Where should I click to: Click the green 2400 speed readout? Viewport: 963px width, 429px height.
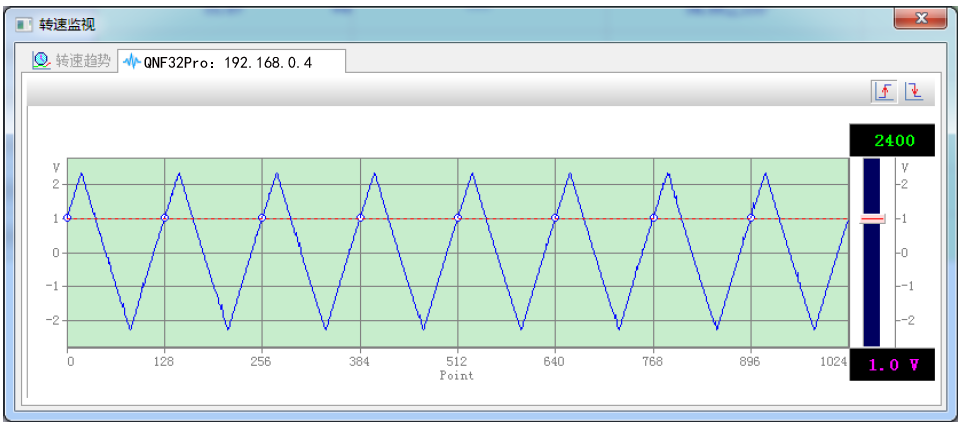click(892, 141)
